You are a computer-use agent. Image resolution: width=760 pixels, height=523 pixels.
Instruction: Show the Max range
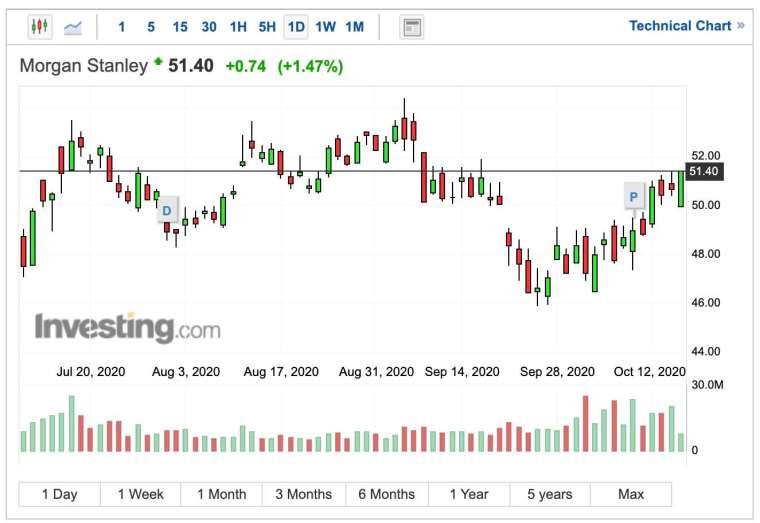(x=631, y=494)
